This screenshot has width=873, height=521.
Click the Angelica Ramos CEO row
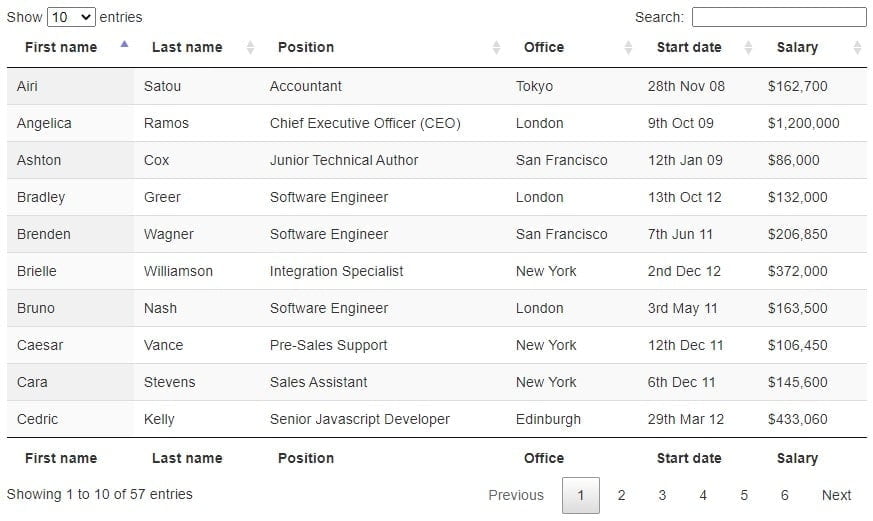point(436,123)
